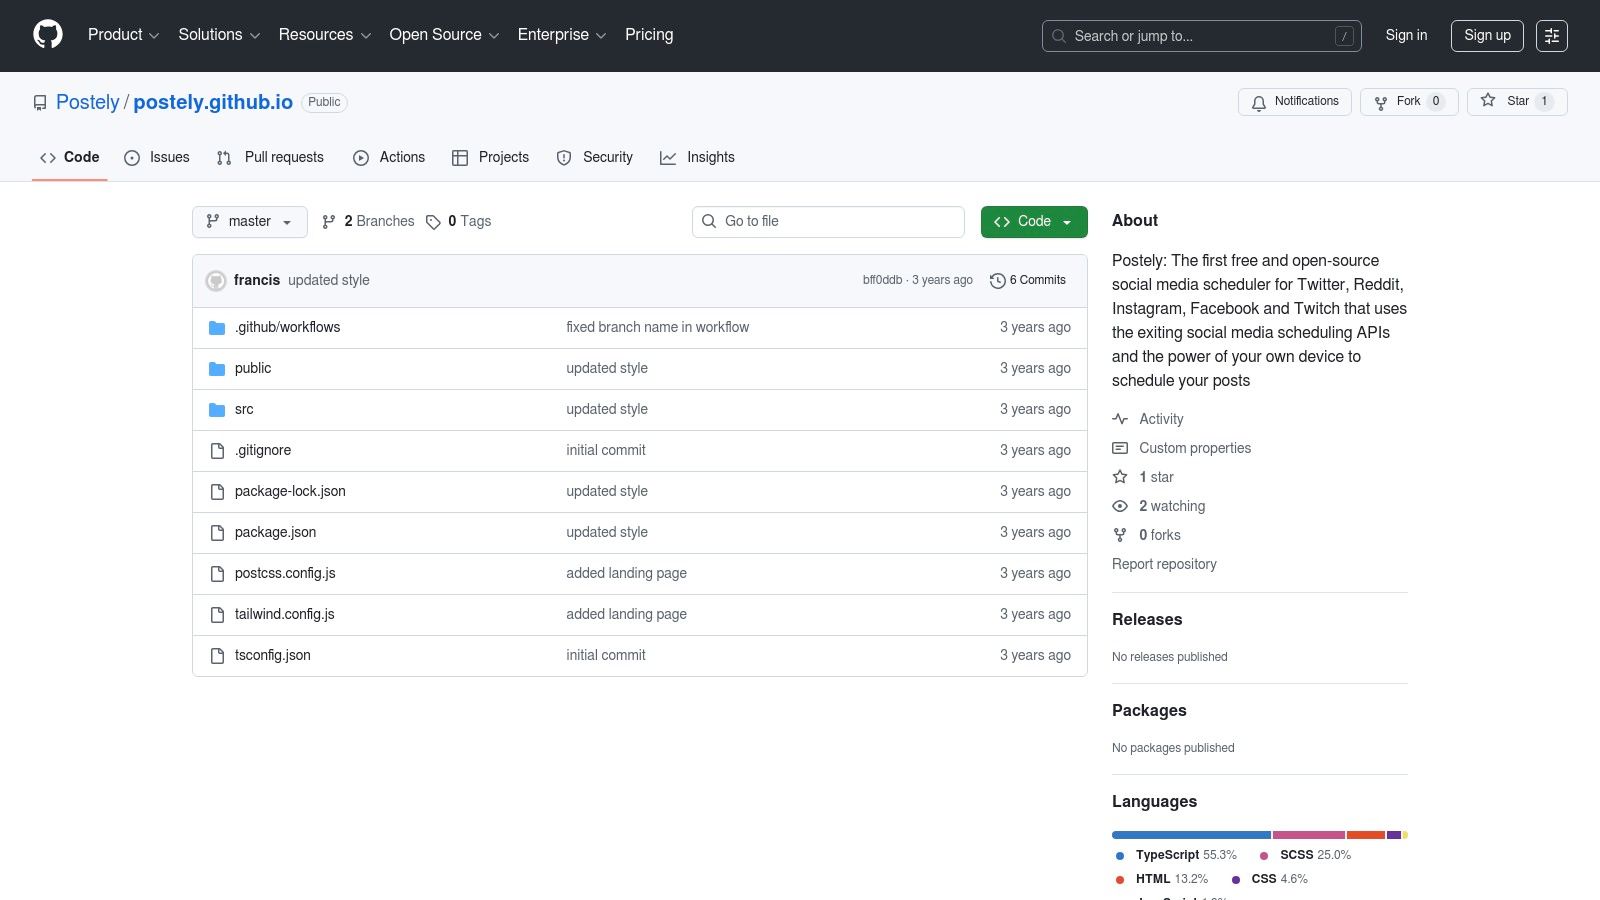Click the Custom properties icon
The image size is (1600, 900).
click(1120, 448)
